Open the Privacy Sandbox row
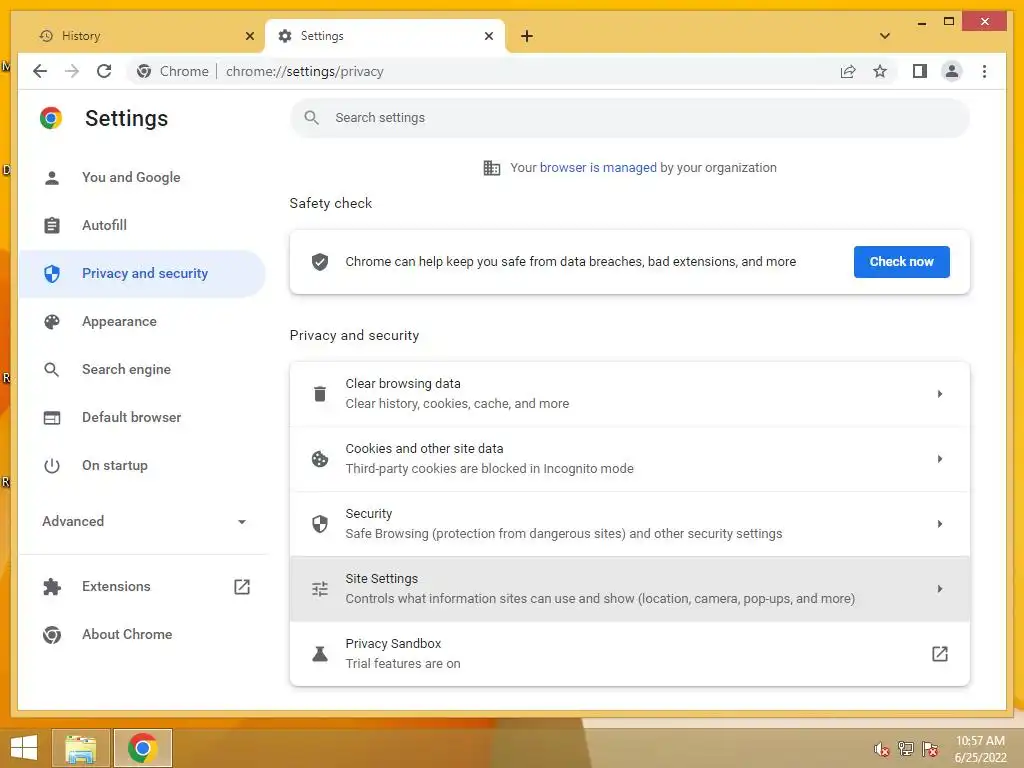This screenshot has height=768, width=1024. [630, 654]
